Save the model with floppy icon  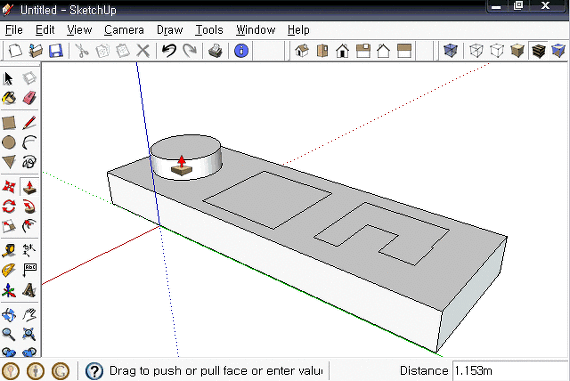coord(56,51)
